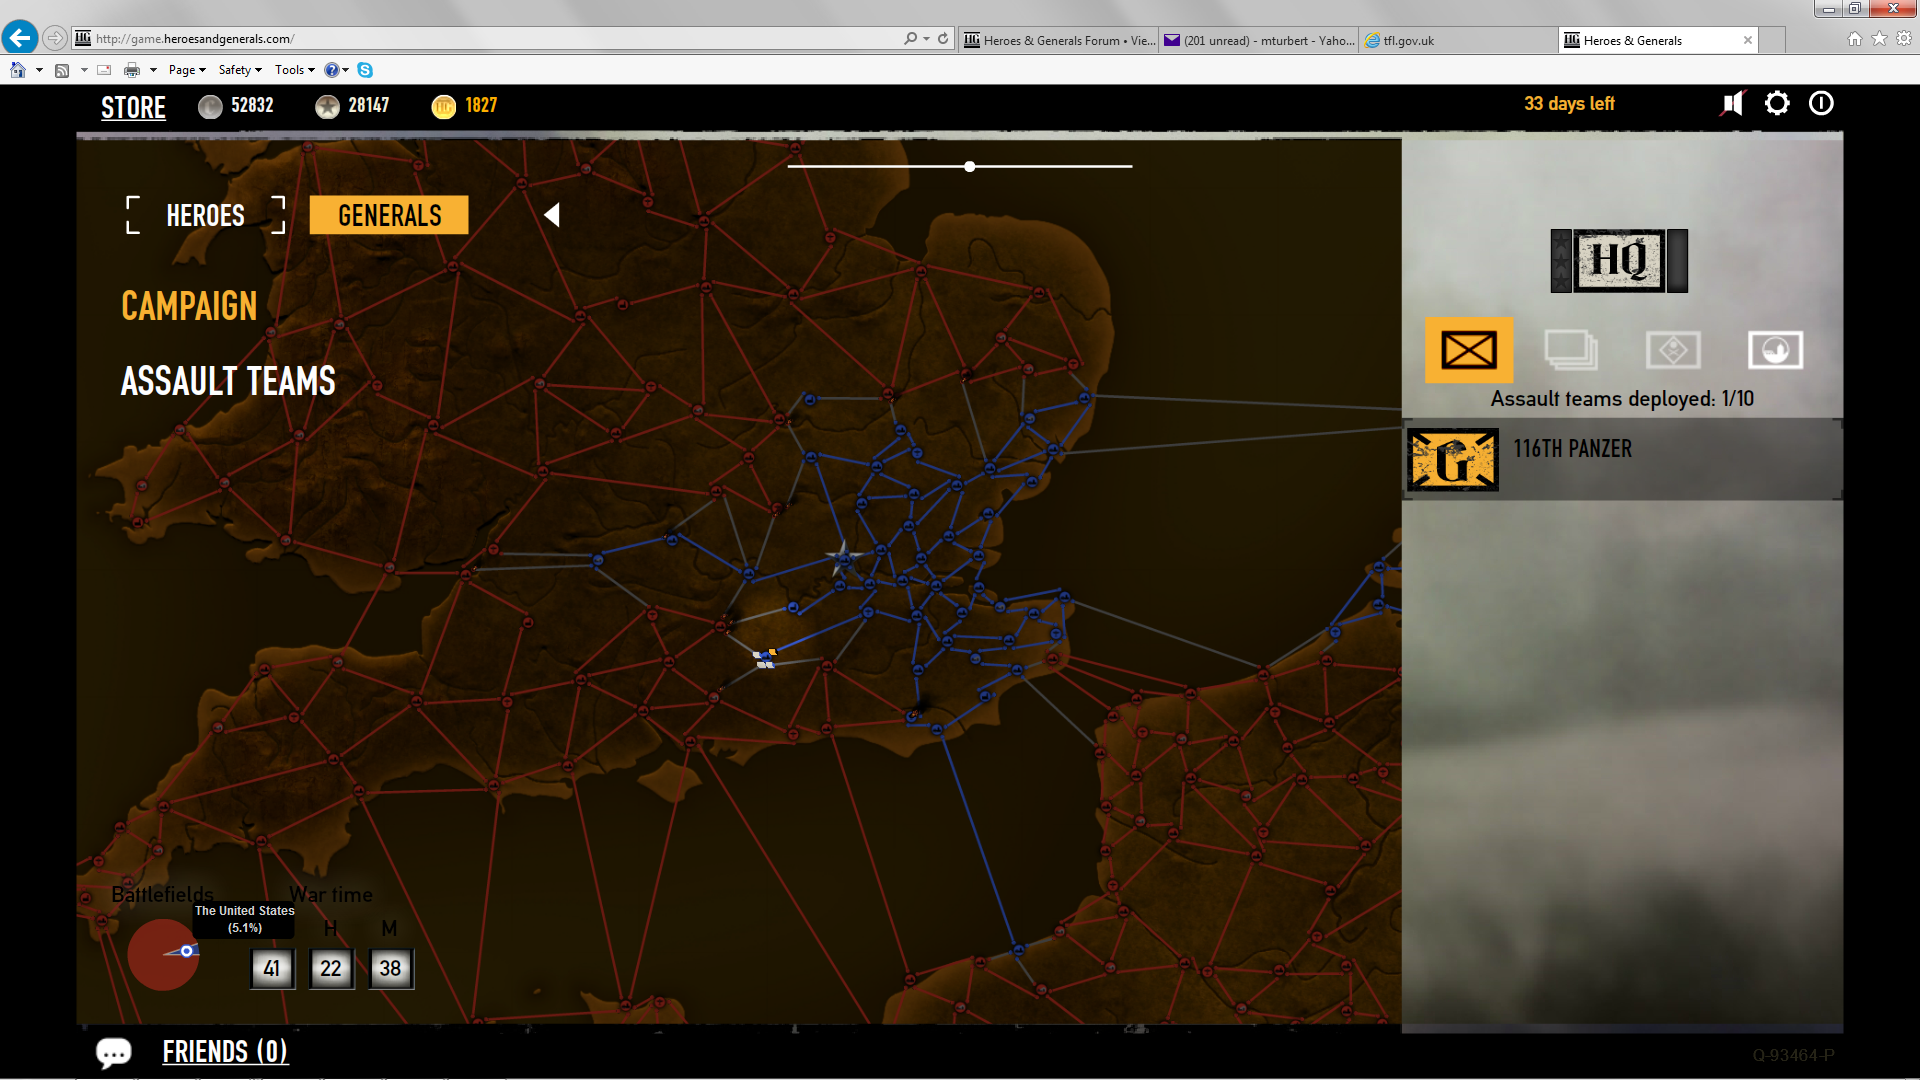1920x1080 pixels.
Task: Click the info circle icon
Action: pos(1821,104)
